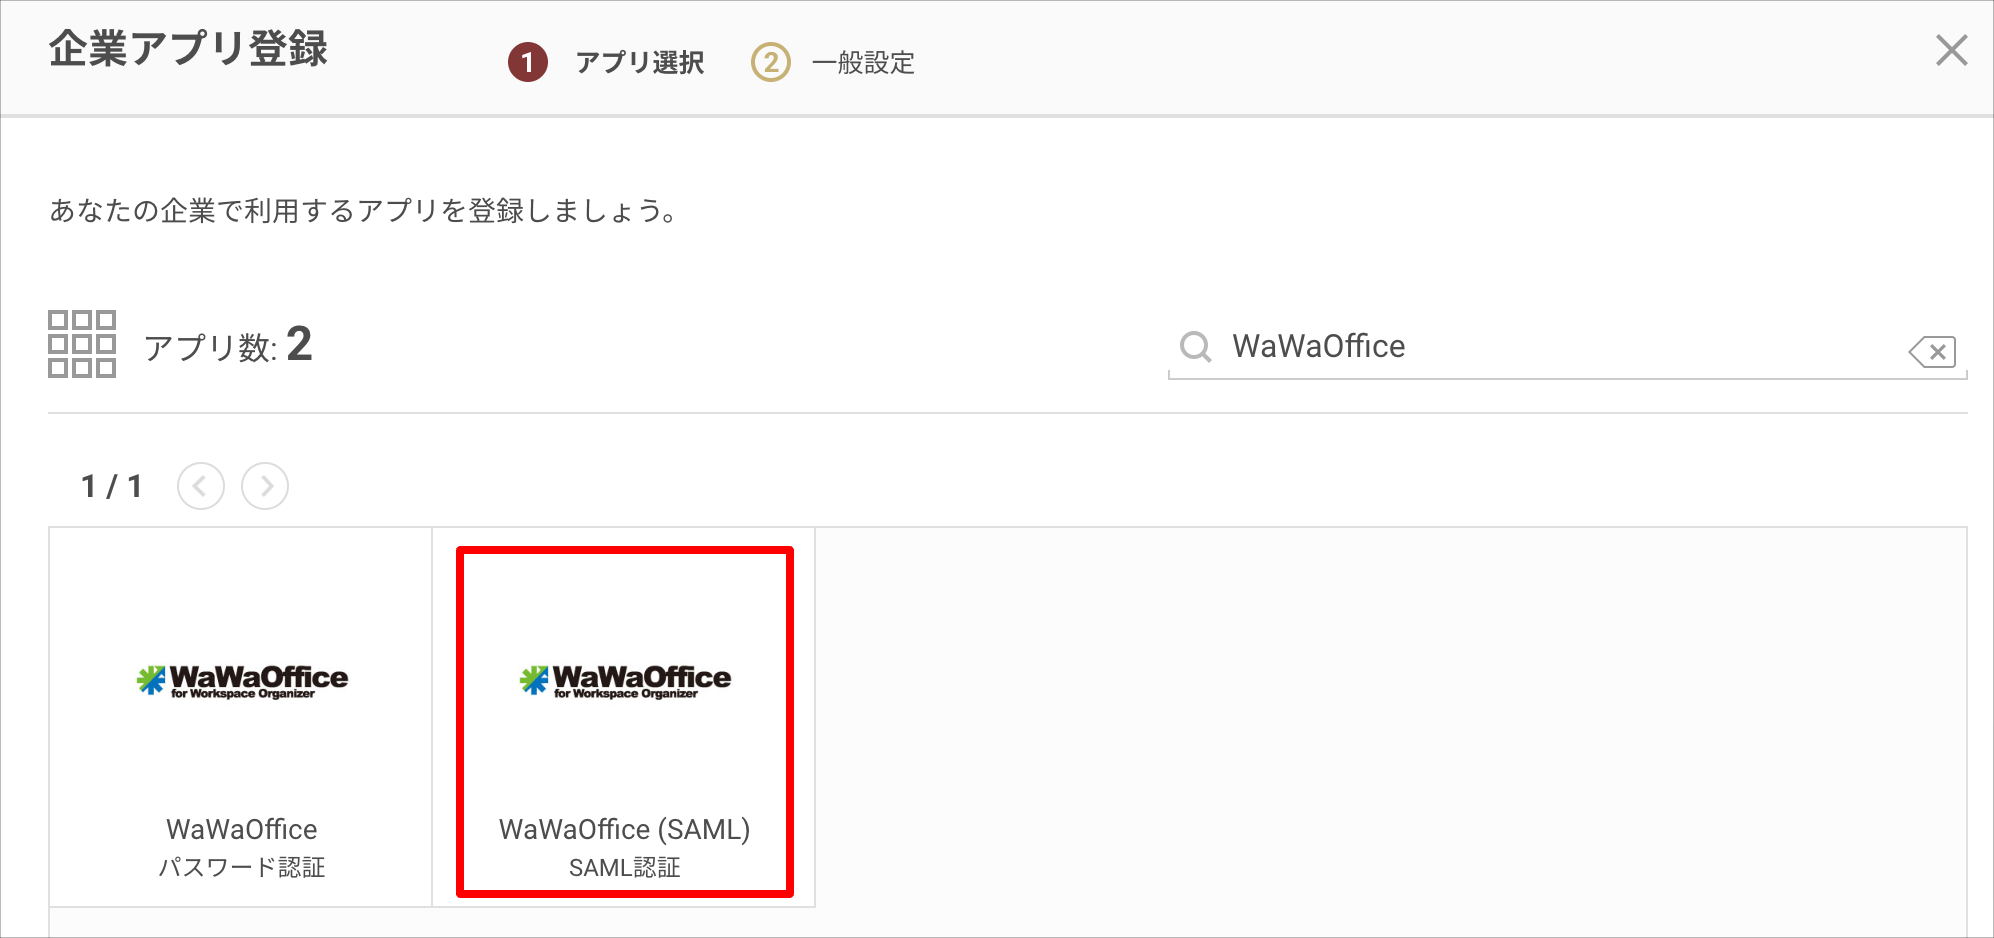Click the search magnifier icon
Image resolution: width=1994 pixels, height=938 pixels.
click(x=1195, y=347)
